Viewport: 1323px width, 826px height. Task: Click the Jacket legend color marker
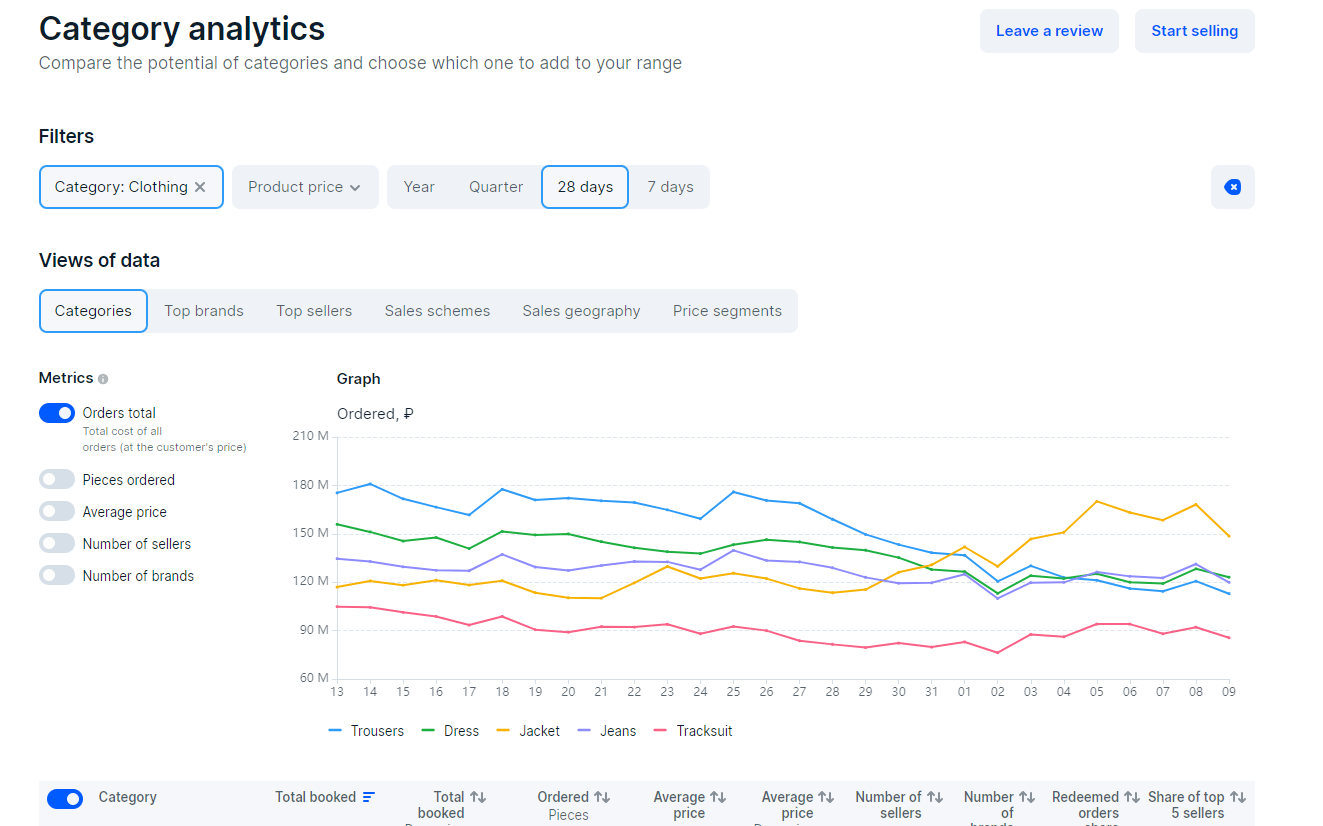tap(504, 731)
